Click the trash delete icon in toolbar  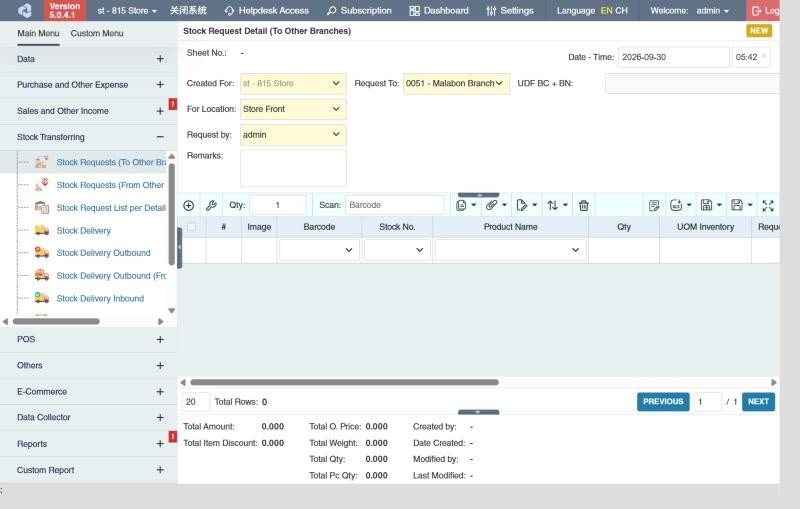(x=584, y=206)
